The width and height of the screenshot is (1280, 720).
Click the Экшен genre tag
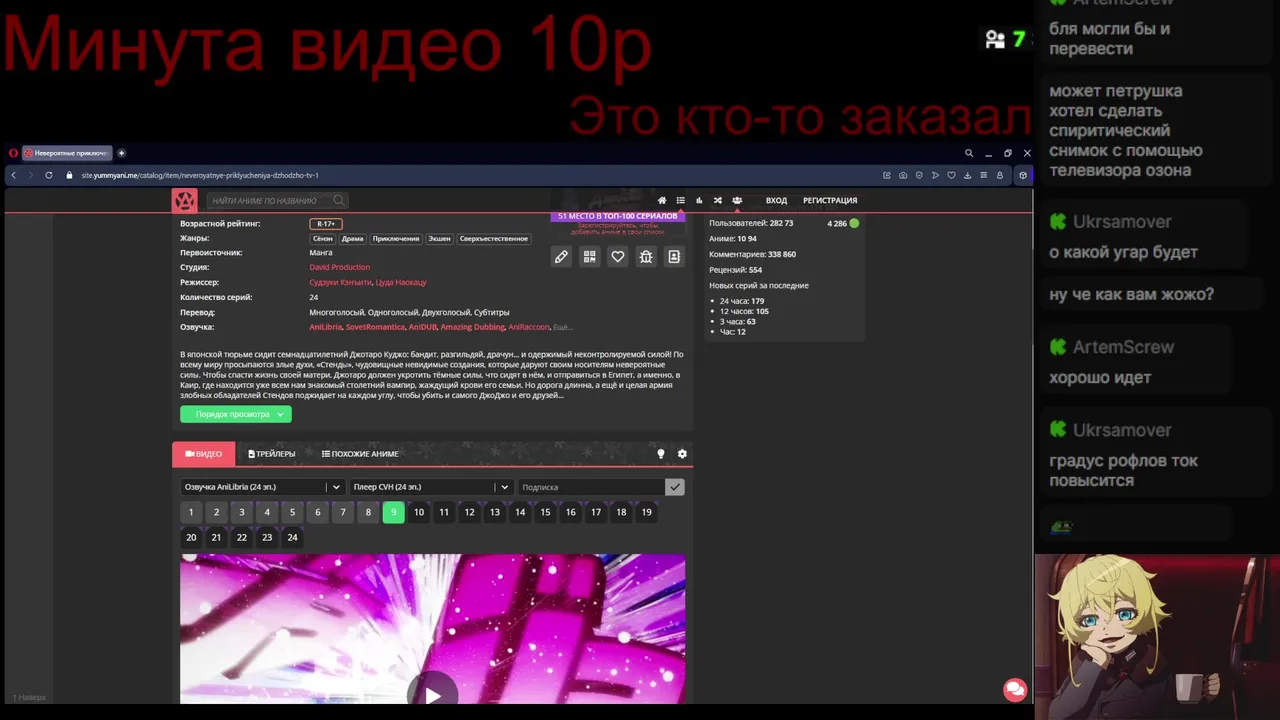pyautogui.click(x=440, y=239)
